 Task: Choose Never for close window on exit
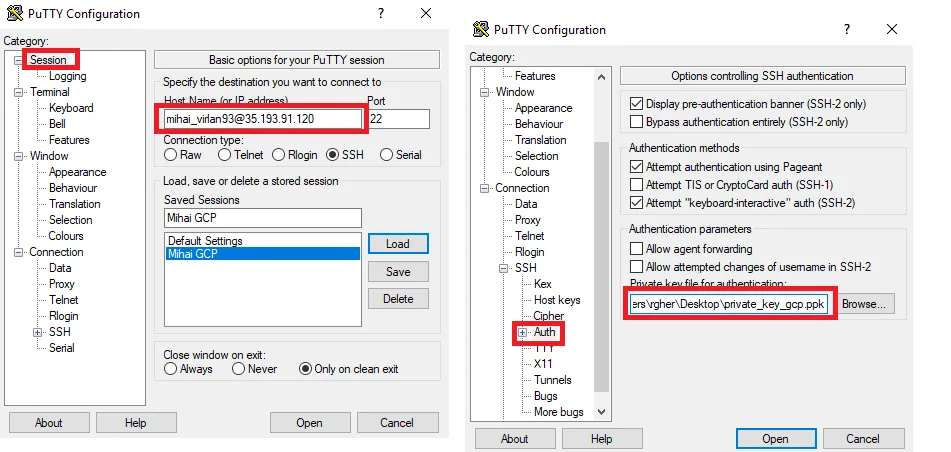point(238,368)
